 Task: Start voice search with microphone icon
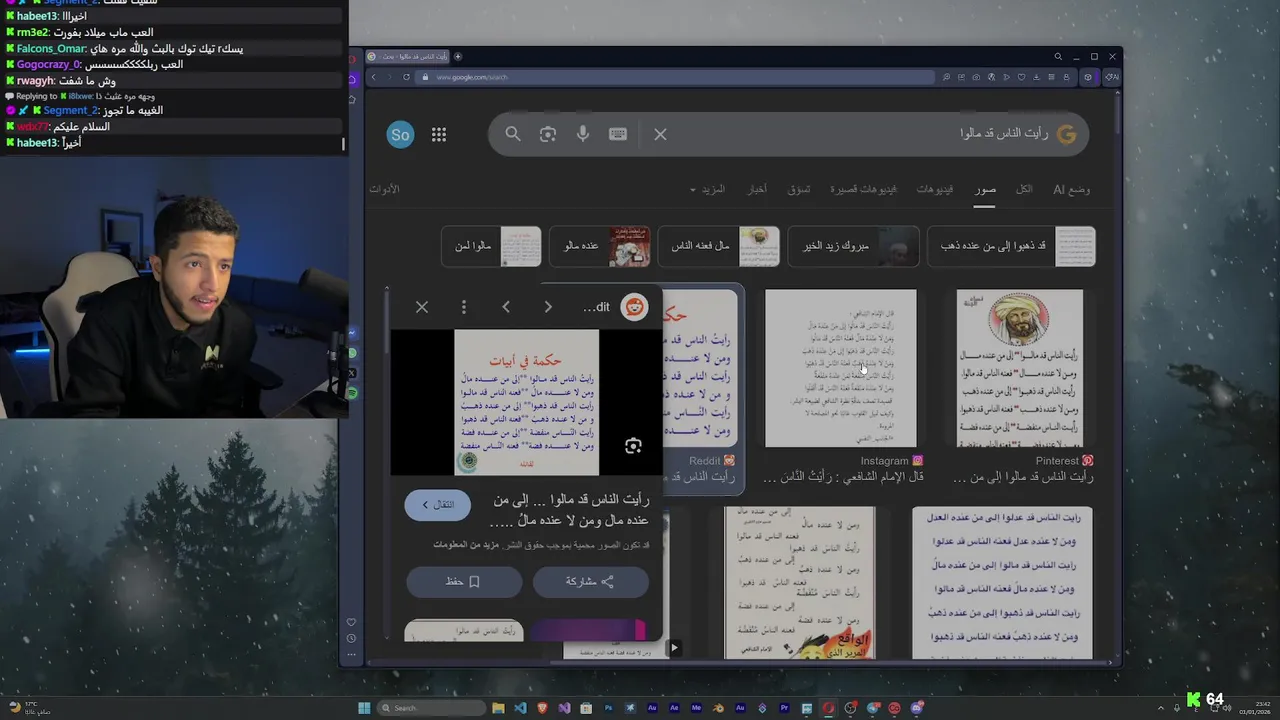[x=583, y=134]
